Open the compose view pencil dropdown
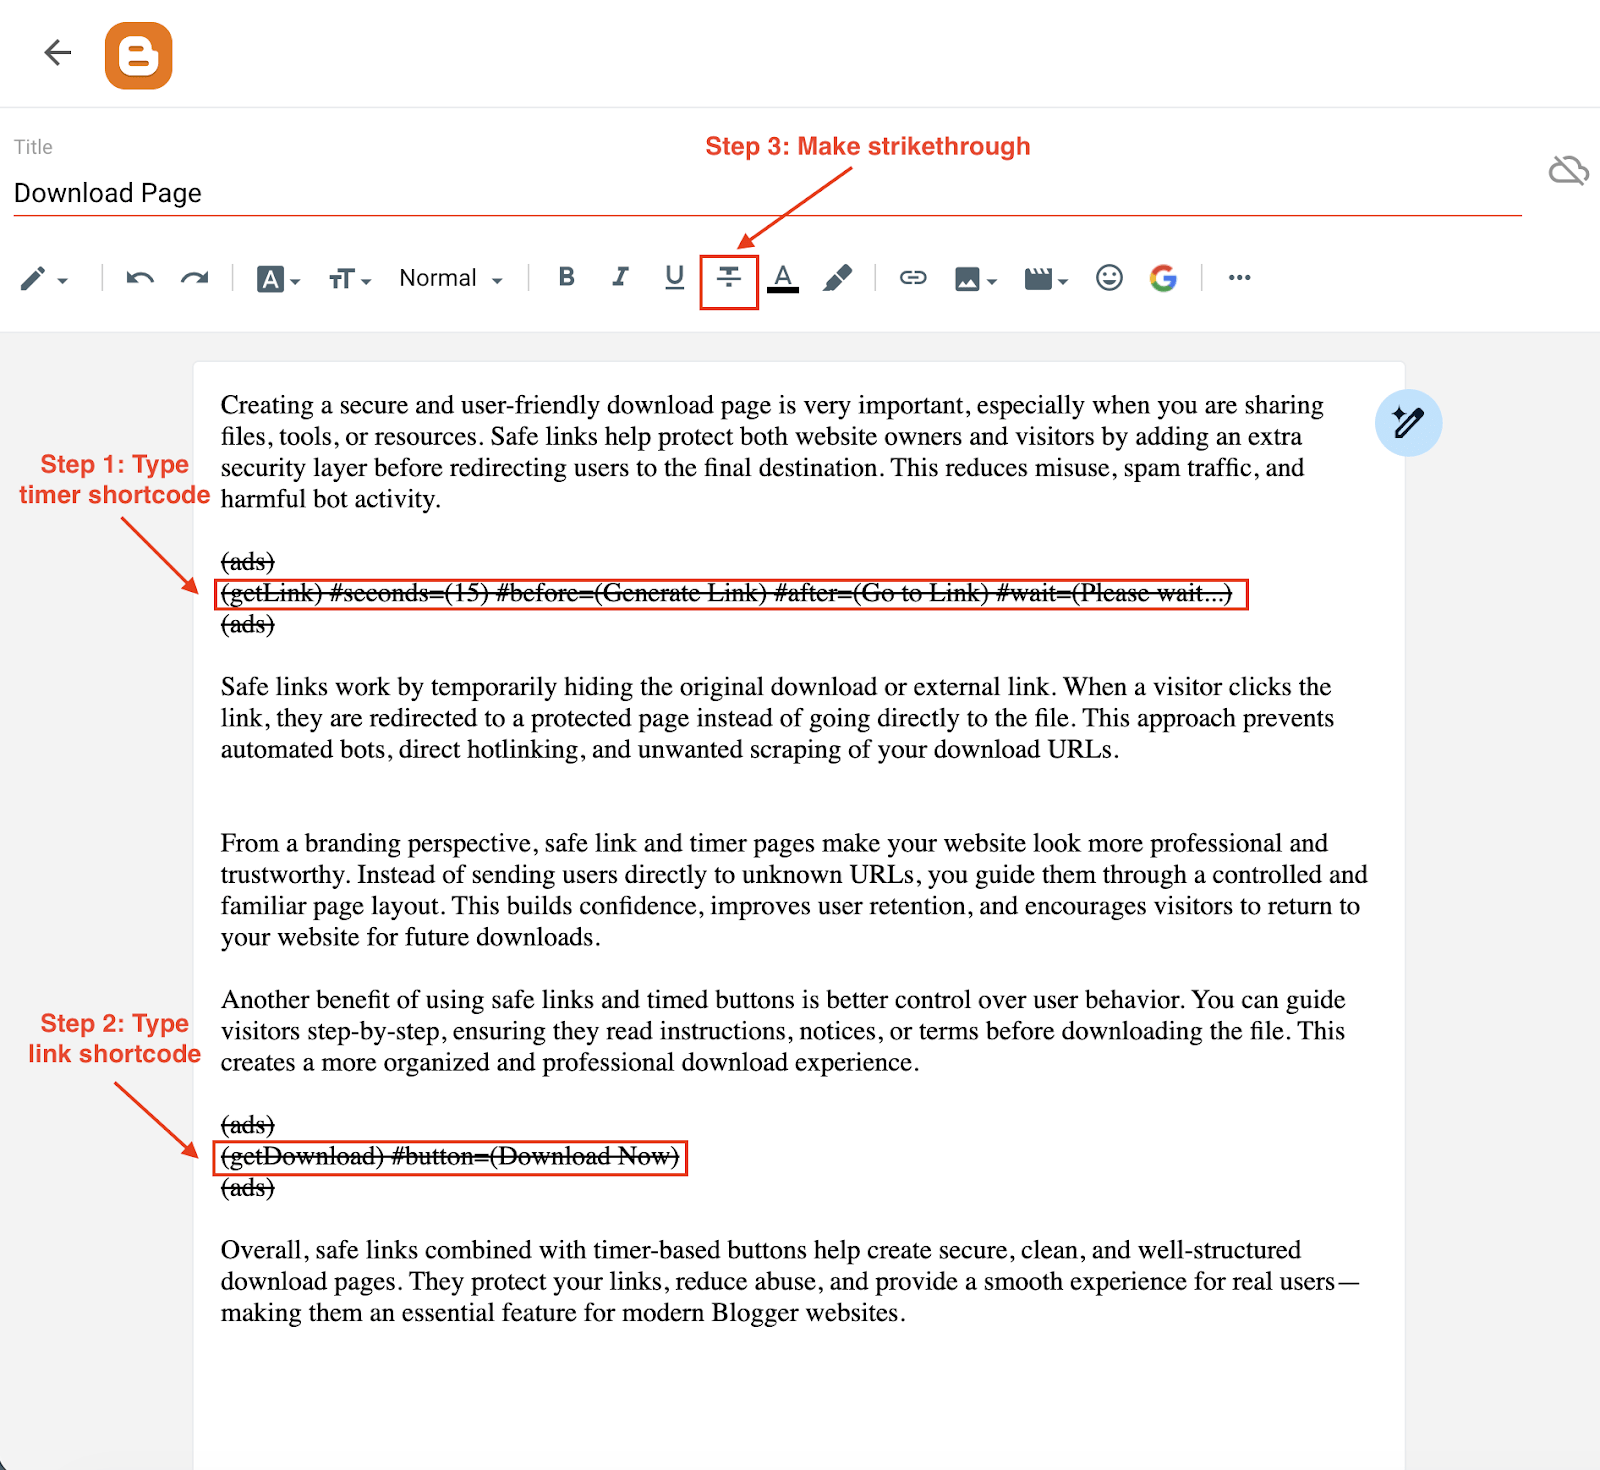This screenshot has width=1600, height=1470. [44, 278]
